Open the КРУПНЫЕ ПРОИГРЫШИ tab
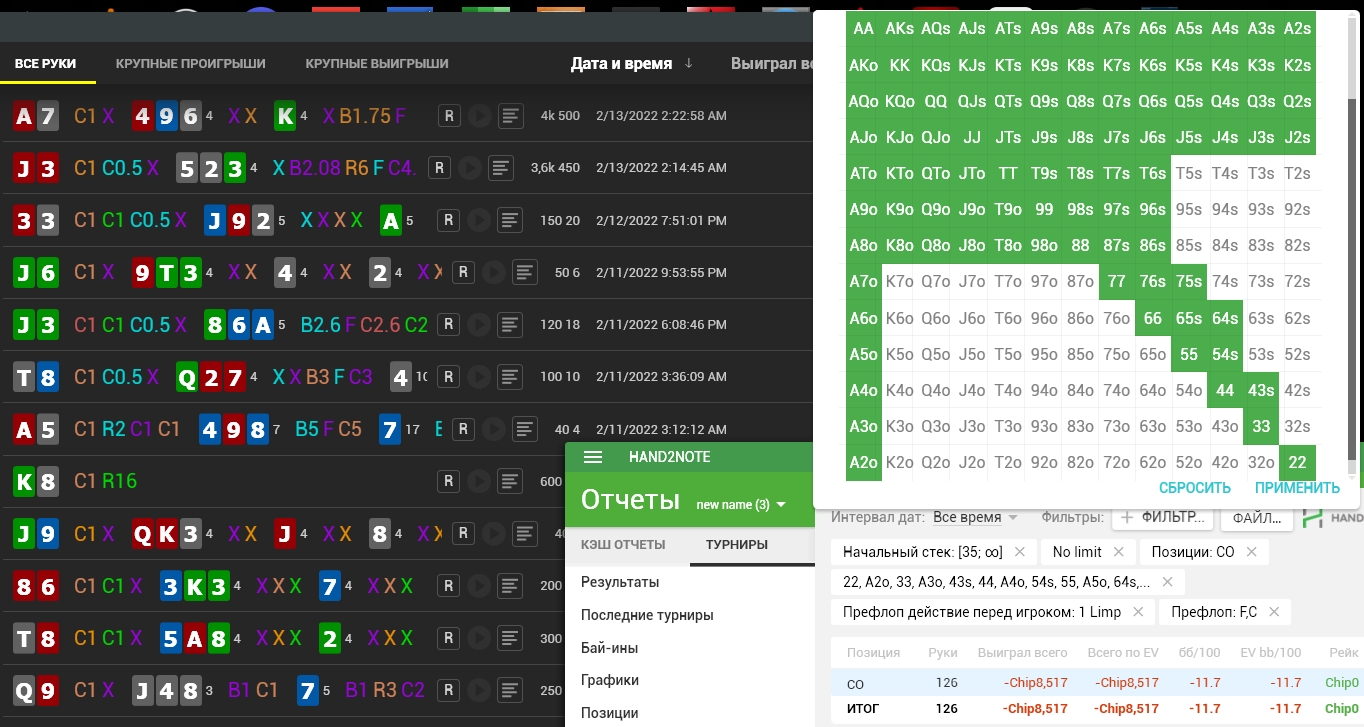1364x727 pixels. (190, 63)
